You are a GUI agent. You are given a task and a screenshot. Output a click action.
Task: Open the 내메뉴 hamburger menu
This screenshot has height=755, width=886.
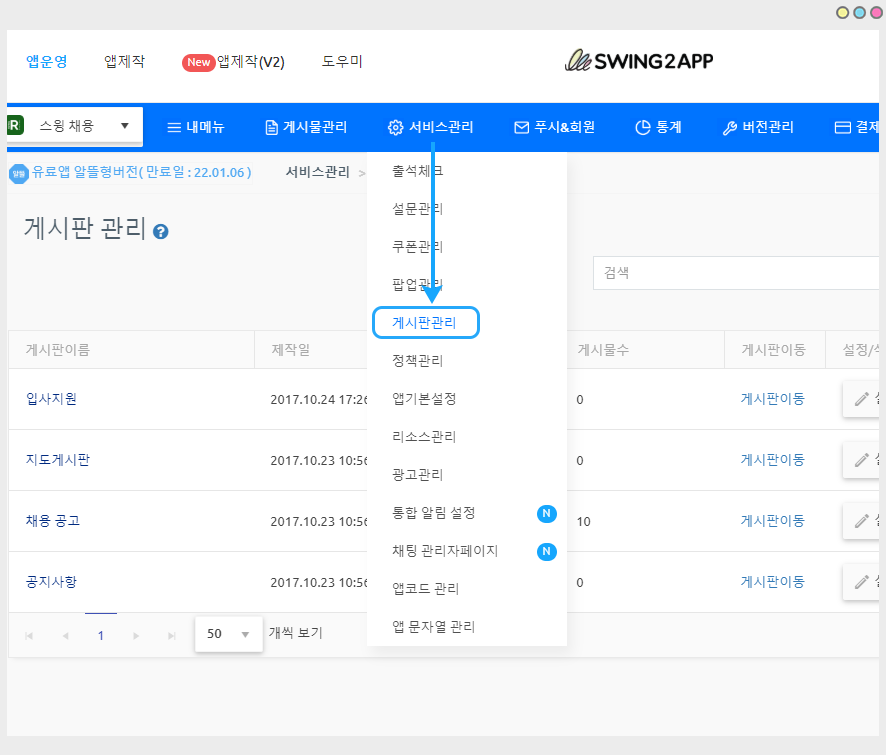195,127
